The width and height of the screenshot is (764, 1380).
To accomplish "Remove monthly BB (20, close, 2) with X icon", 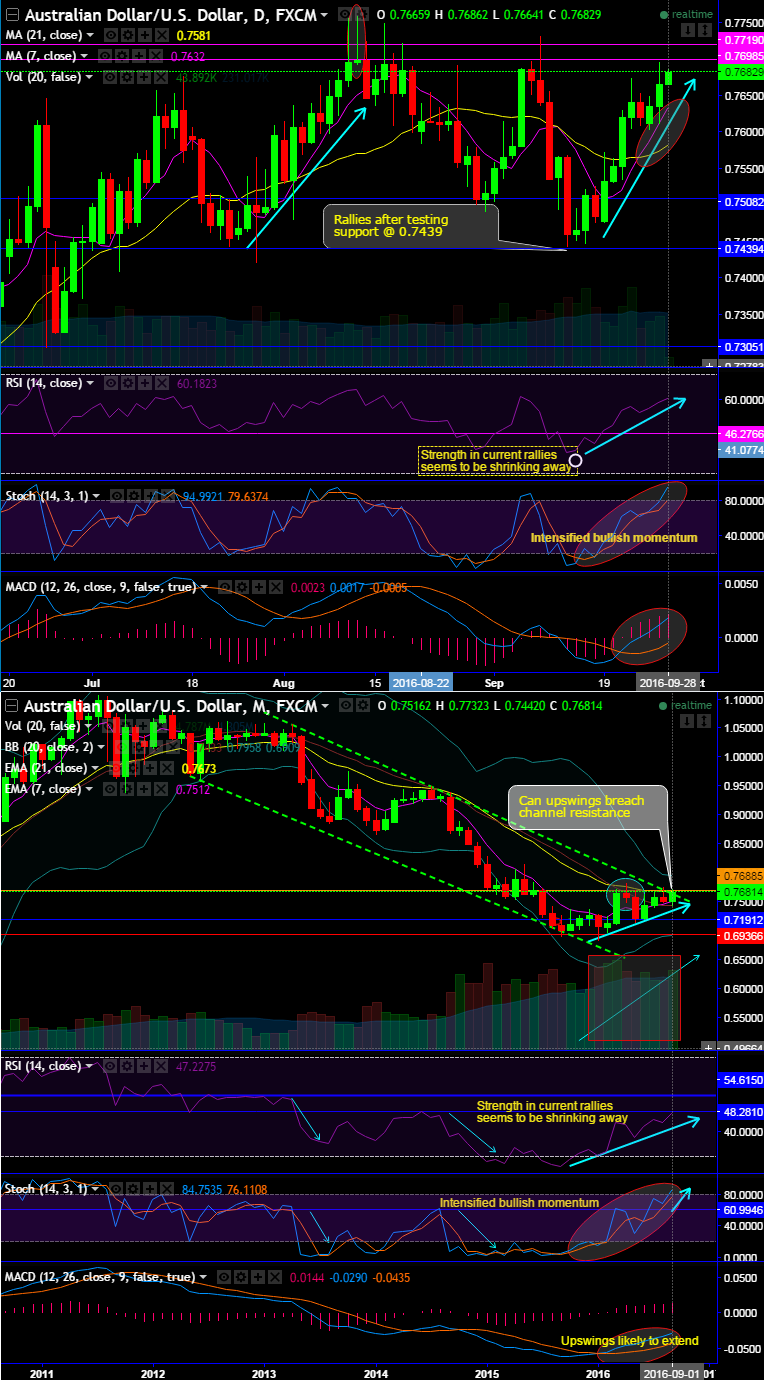I will pyautogui.click(x=172, y=747).
